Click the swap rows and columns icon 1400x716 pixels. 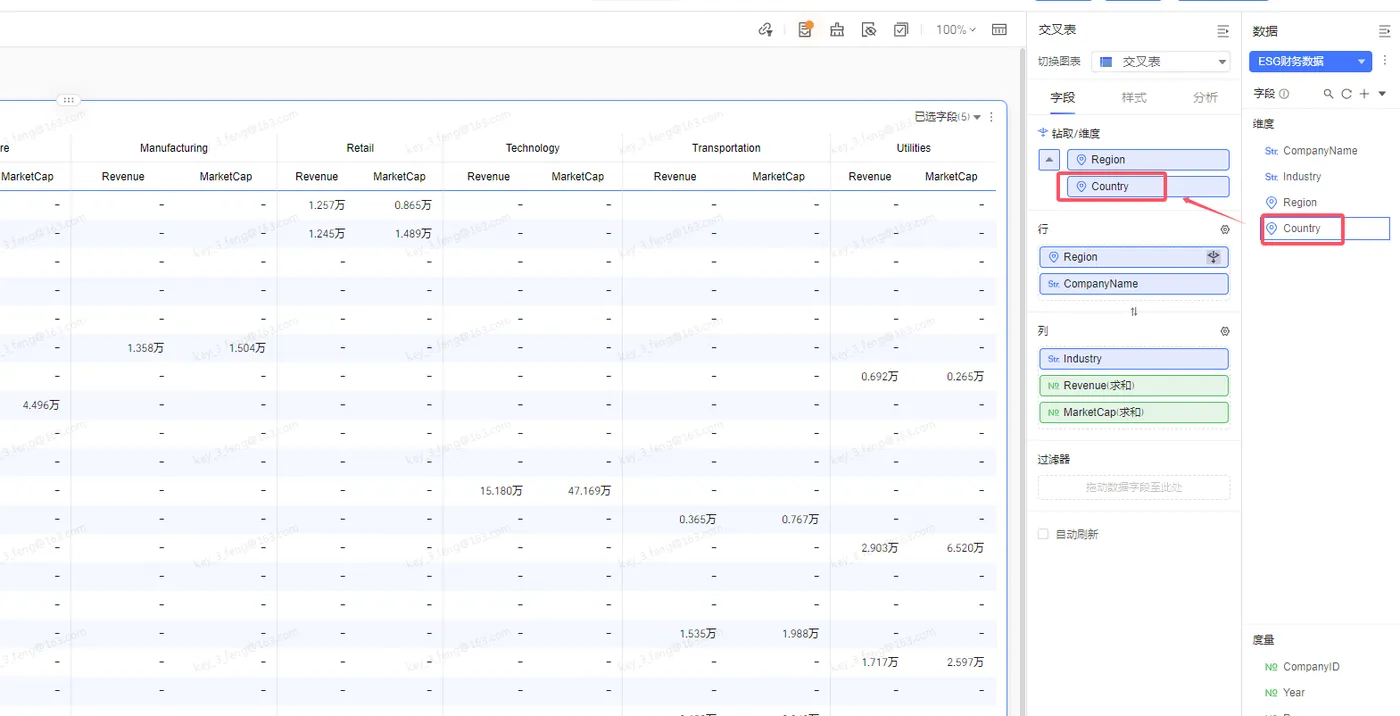(1134, 311)
